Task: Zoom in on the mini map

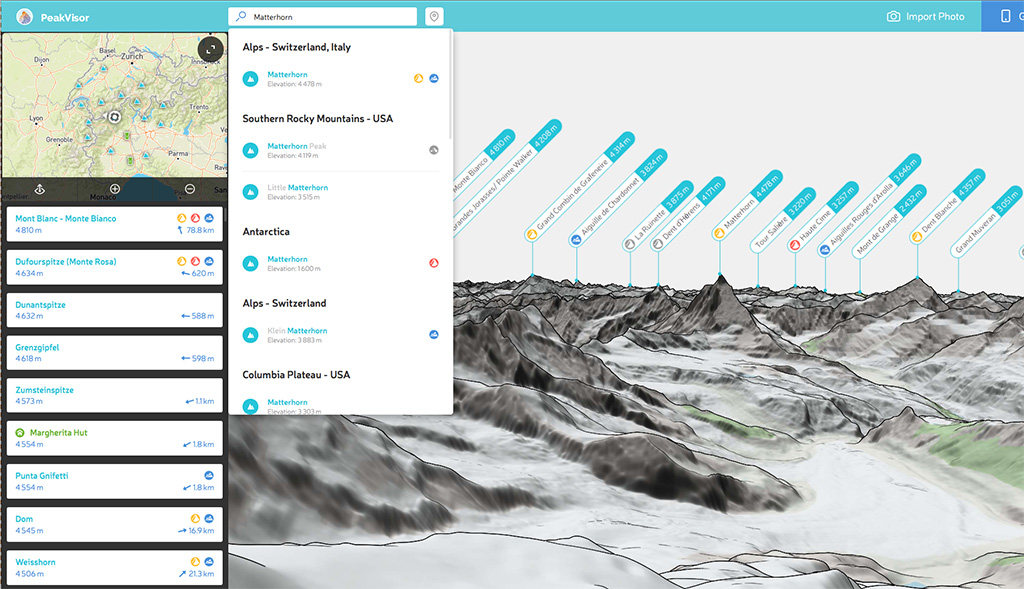Action: 115,189
